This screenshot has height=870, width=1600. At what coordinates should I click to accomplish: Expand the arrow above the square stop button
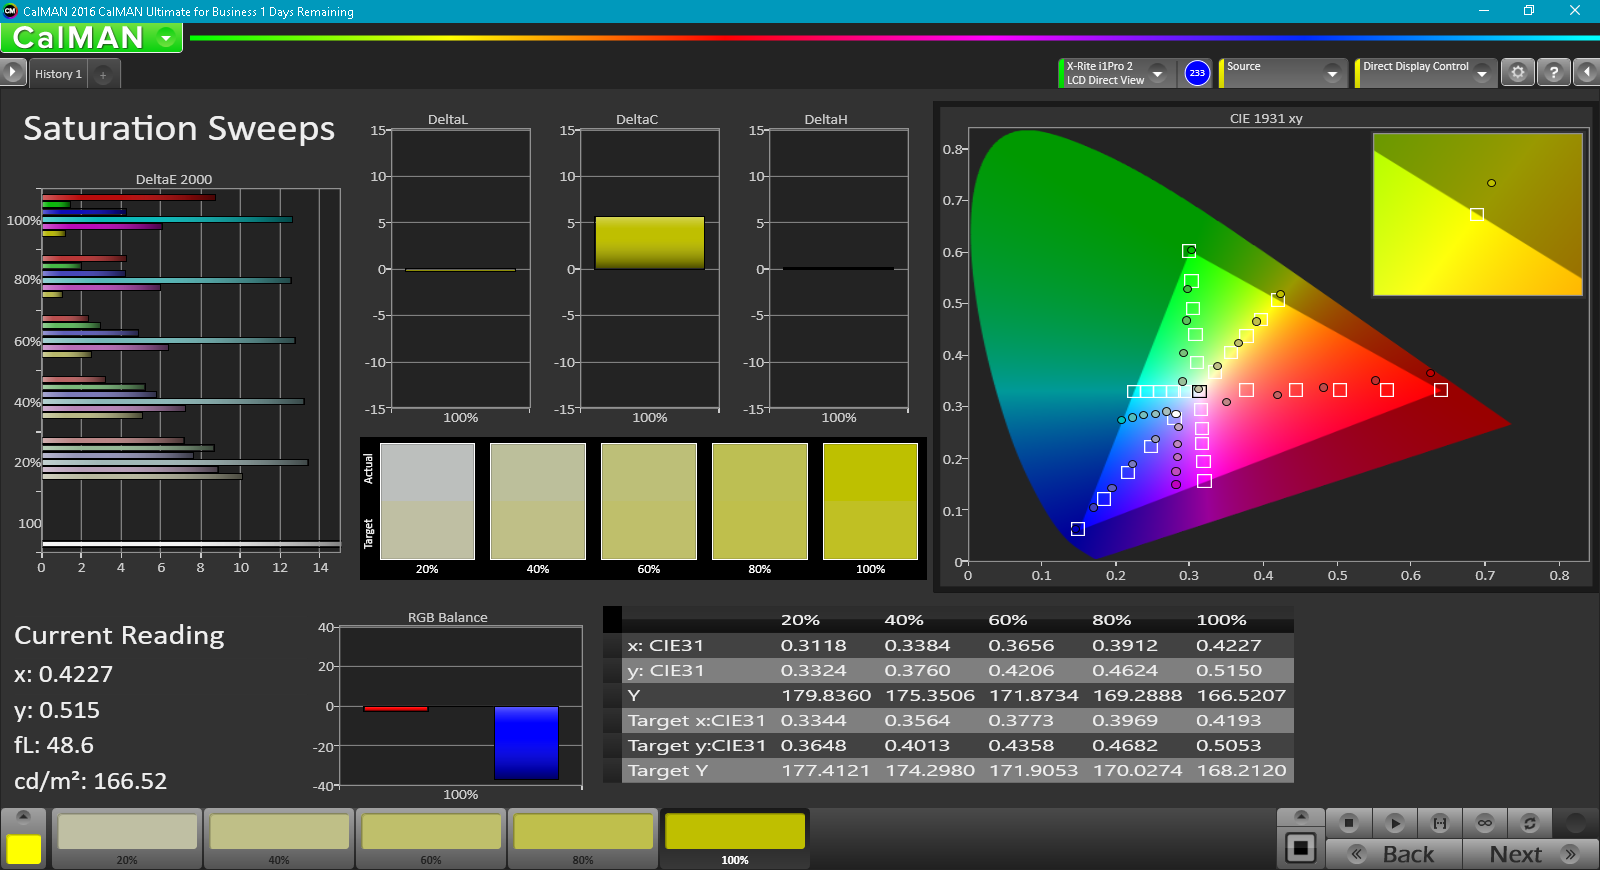click(x=1300, y=816)
